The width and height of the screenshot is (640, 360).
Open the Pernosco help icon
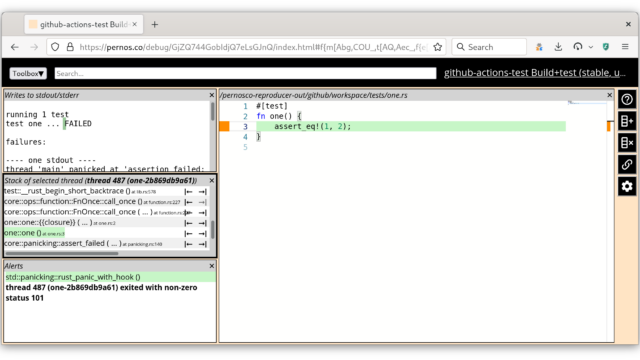coord(627,99)
